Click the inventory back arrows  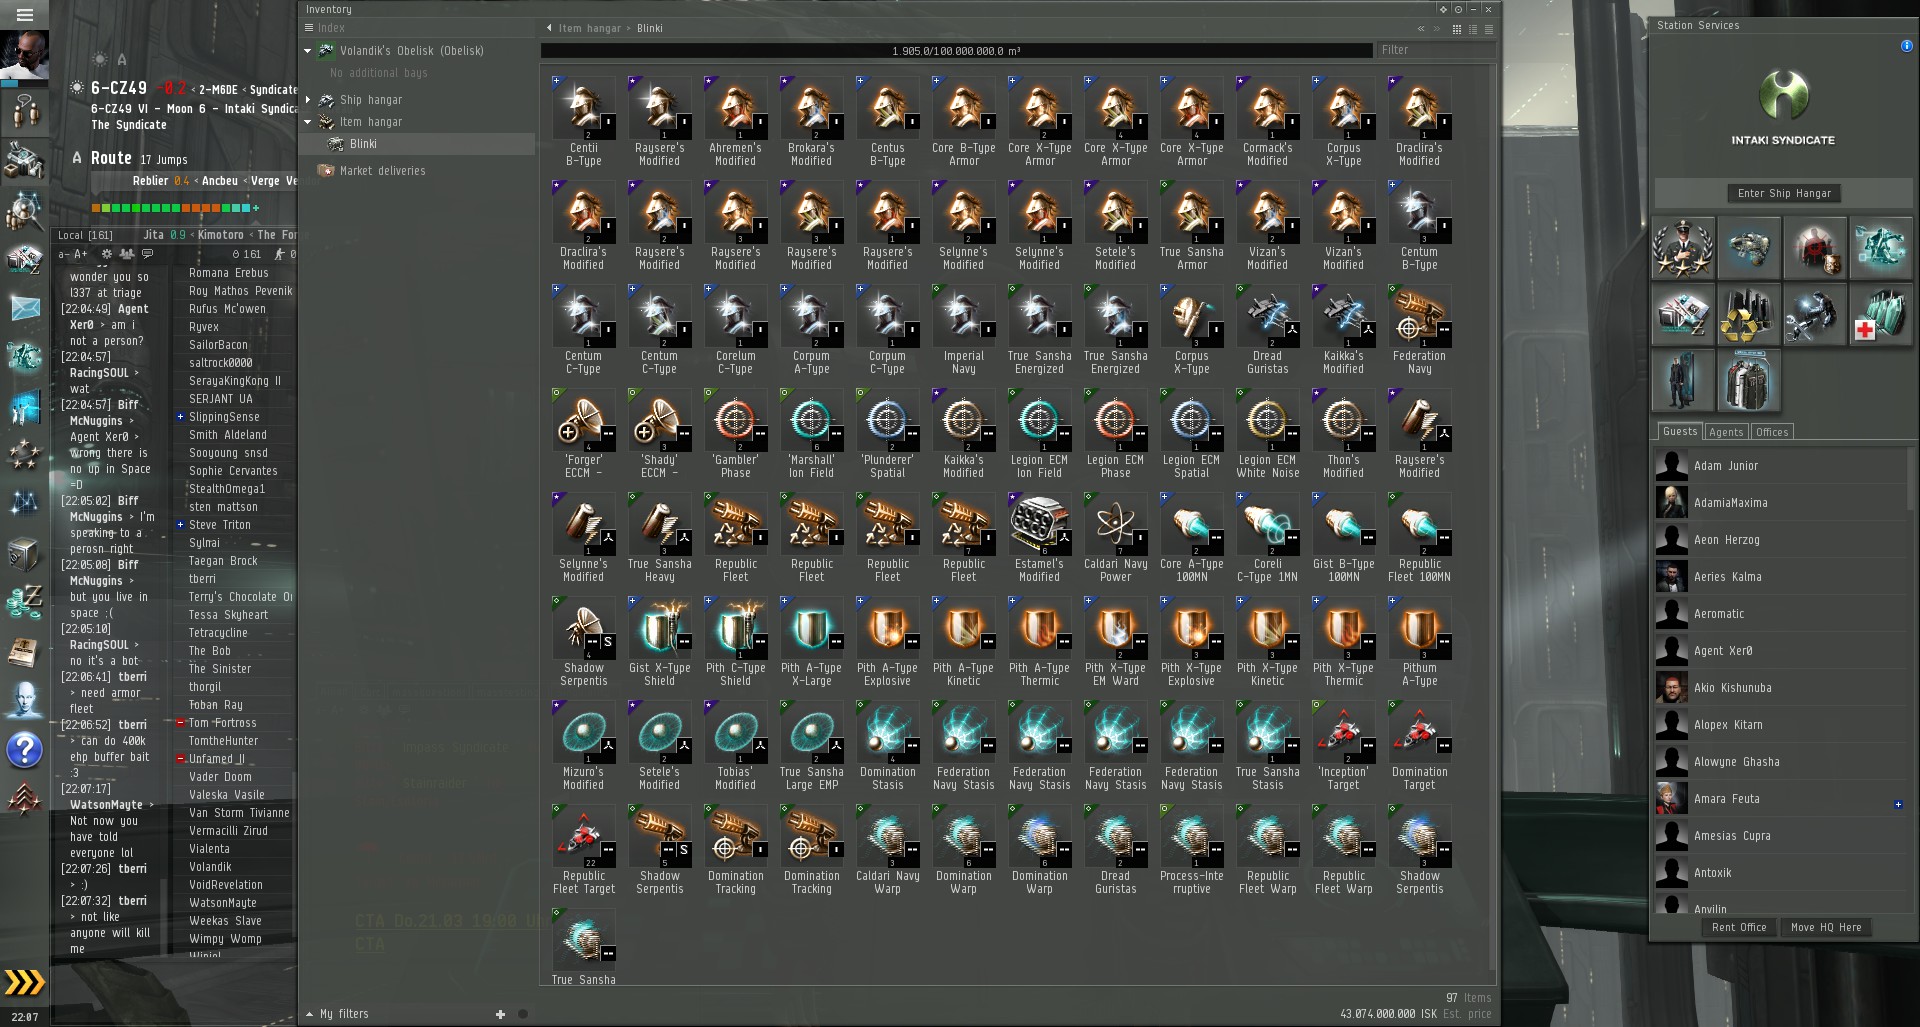click(x=1421, y=29)
